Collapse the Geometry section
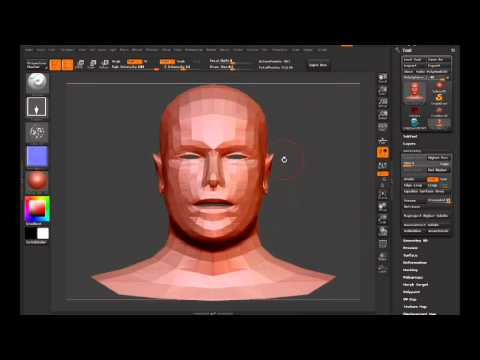 [x=412, y=151]
